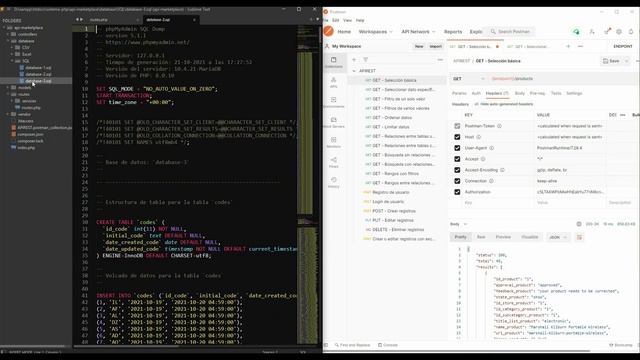Uncheck the Authorization header checkbox
The height and width of the screenshot is (360, 640).
pos(457,192)
